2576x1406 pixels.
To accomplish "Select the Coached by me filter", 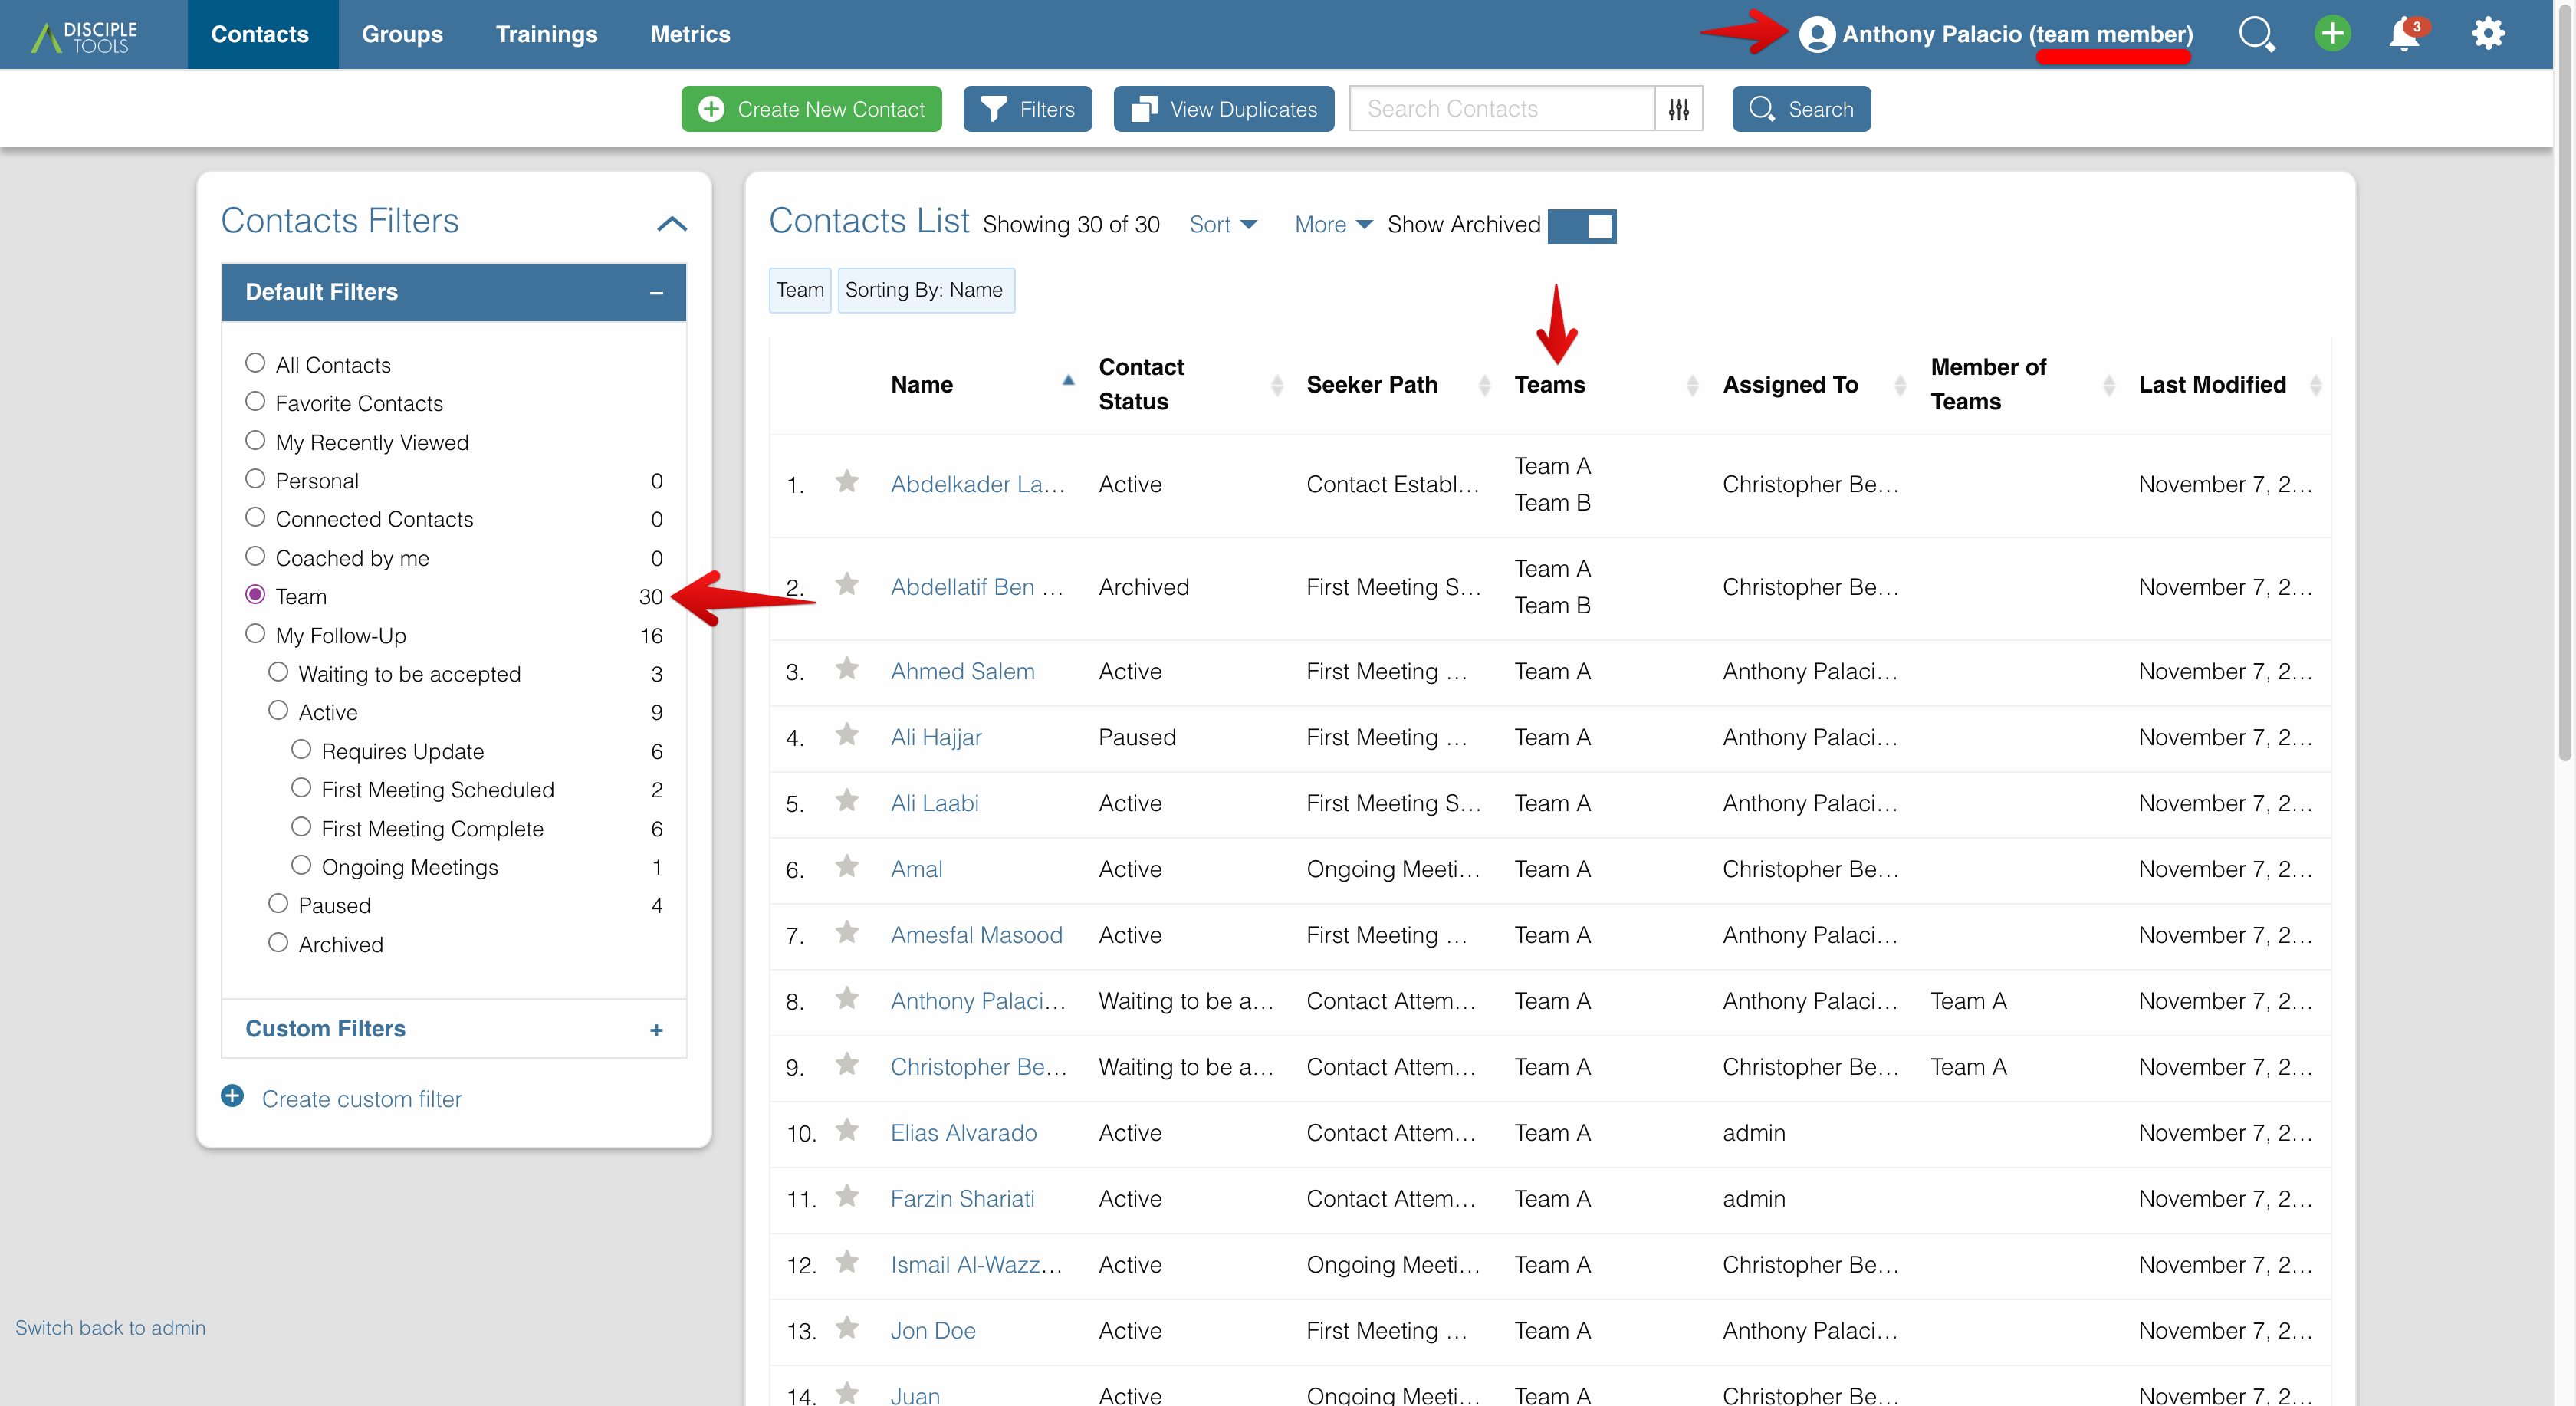I will pyautogui.click(x=255, y=557).
